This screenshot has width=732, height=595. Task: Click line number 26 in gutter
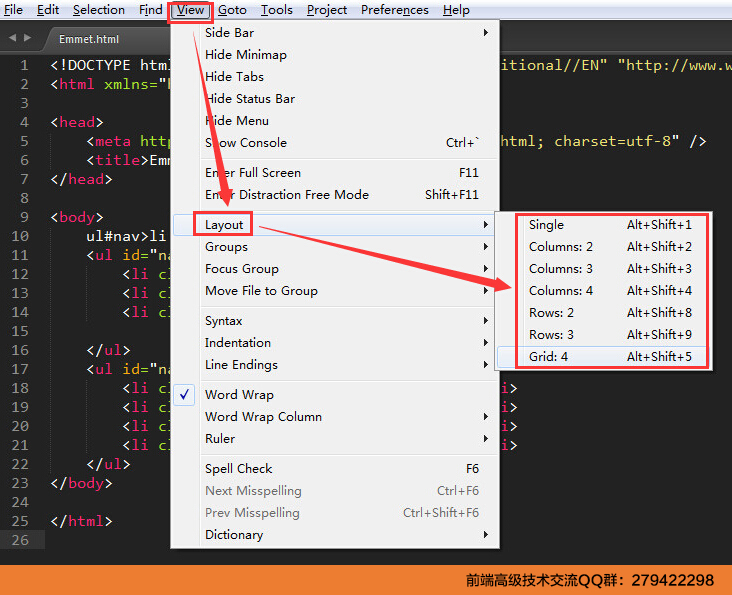coord(20,540)
